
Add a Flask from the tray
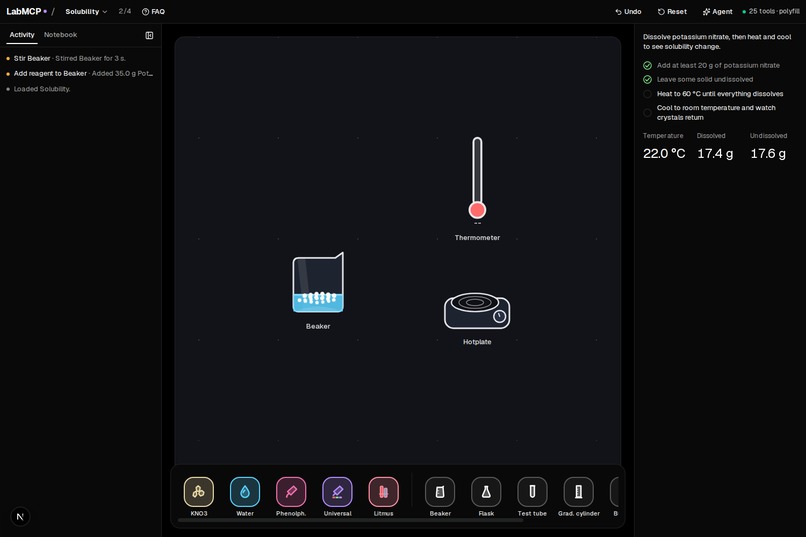pos(486,492)
